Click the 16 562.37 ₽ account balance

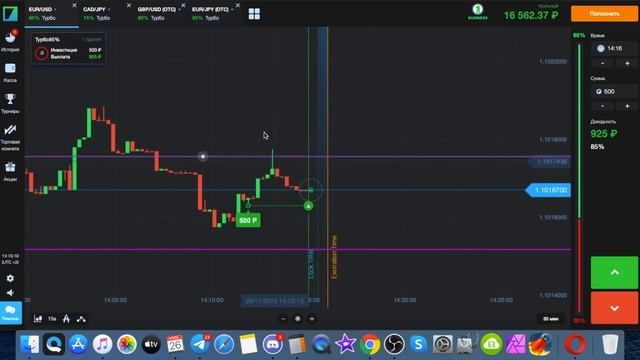pyautogui.click(x=531, y=16)
